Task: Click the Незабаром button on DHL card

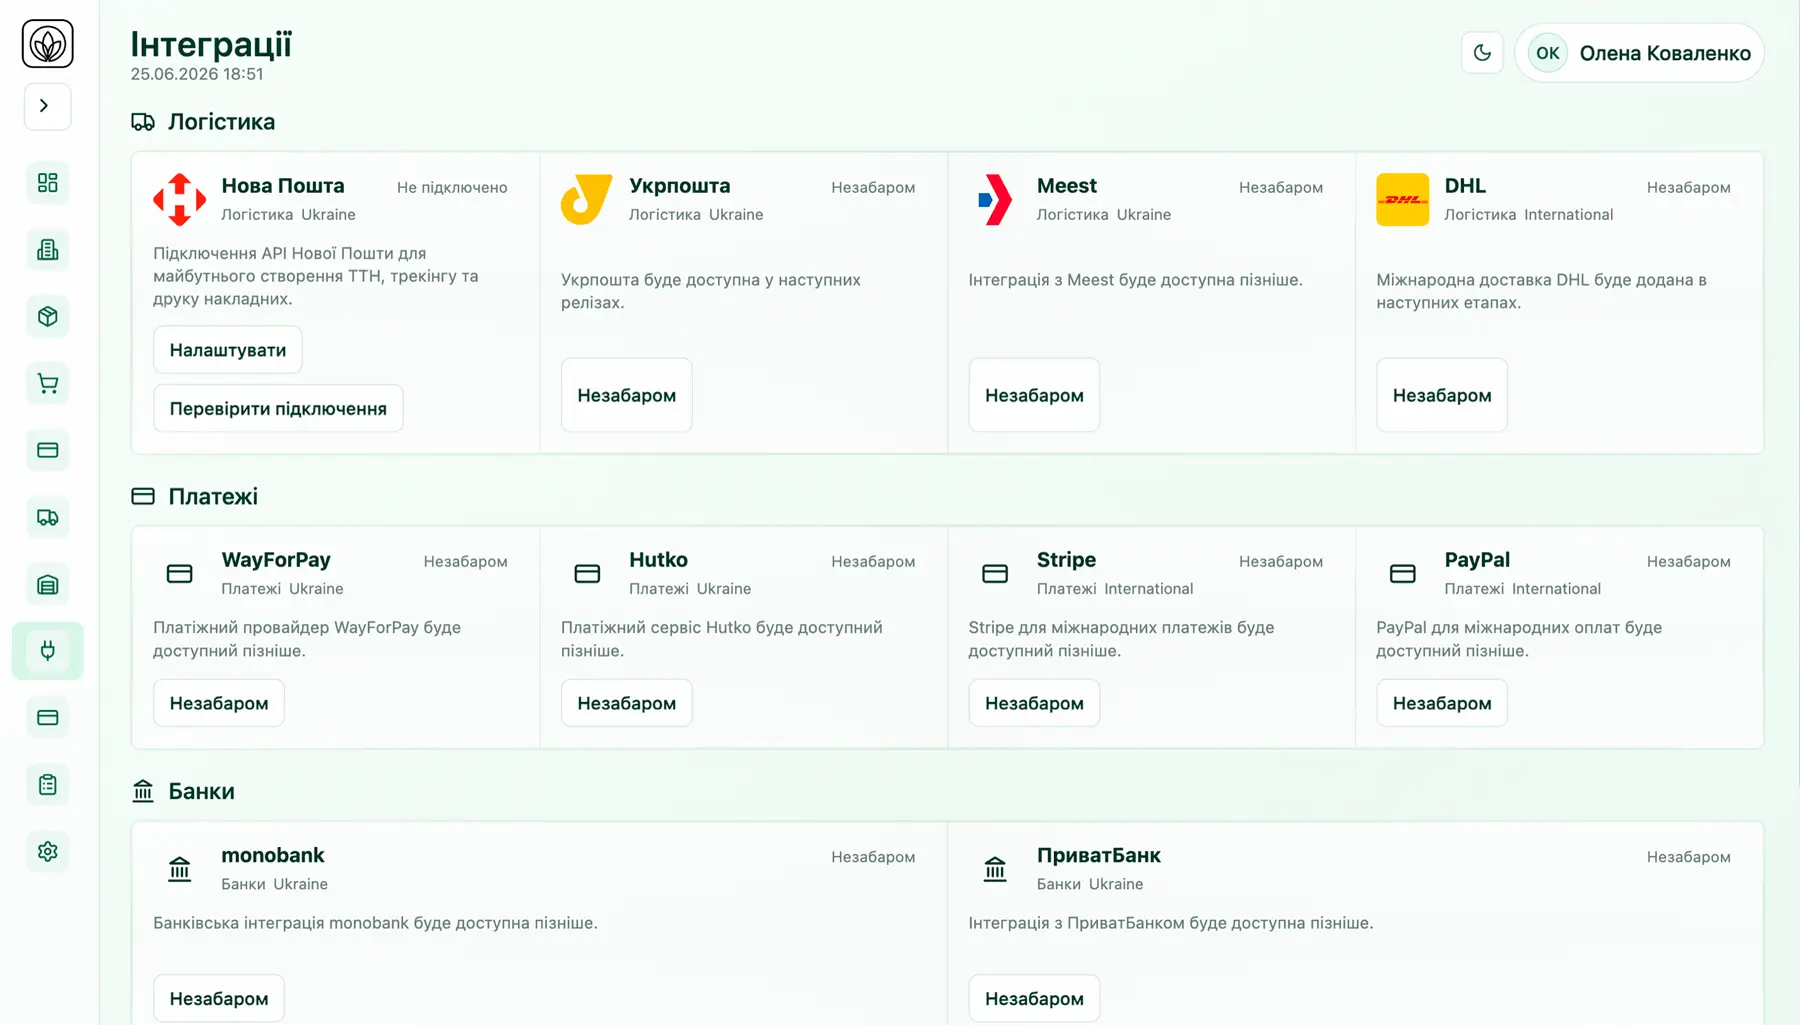Action: [1442, 395]
